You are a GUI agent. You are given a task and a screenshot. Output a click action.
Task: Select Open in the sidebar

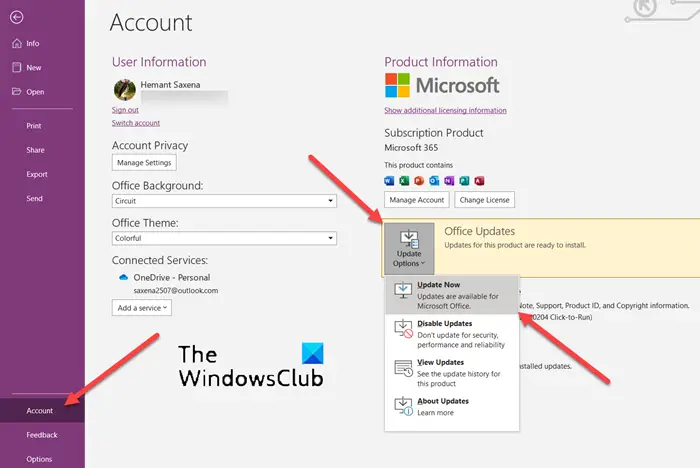[x=42, y=92]
